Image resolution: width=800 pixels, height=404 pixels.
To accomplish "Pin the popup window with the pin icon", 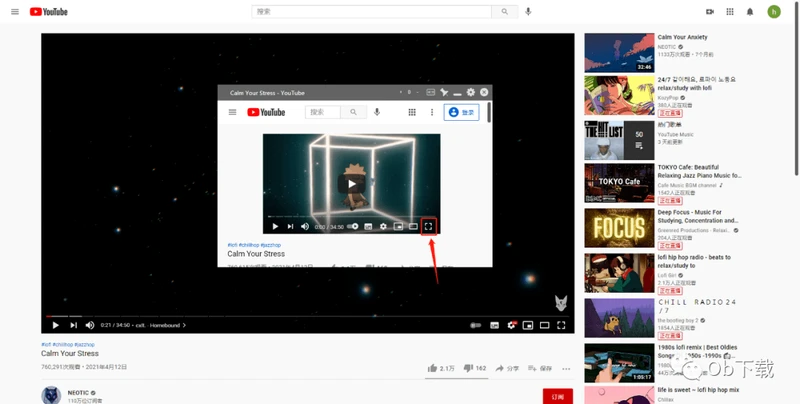I will click(444, 92).
